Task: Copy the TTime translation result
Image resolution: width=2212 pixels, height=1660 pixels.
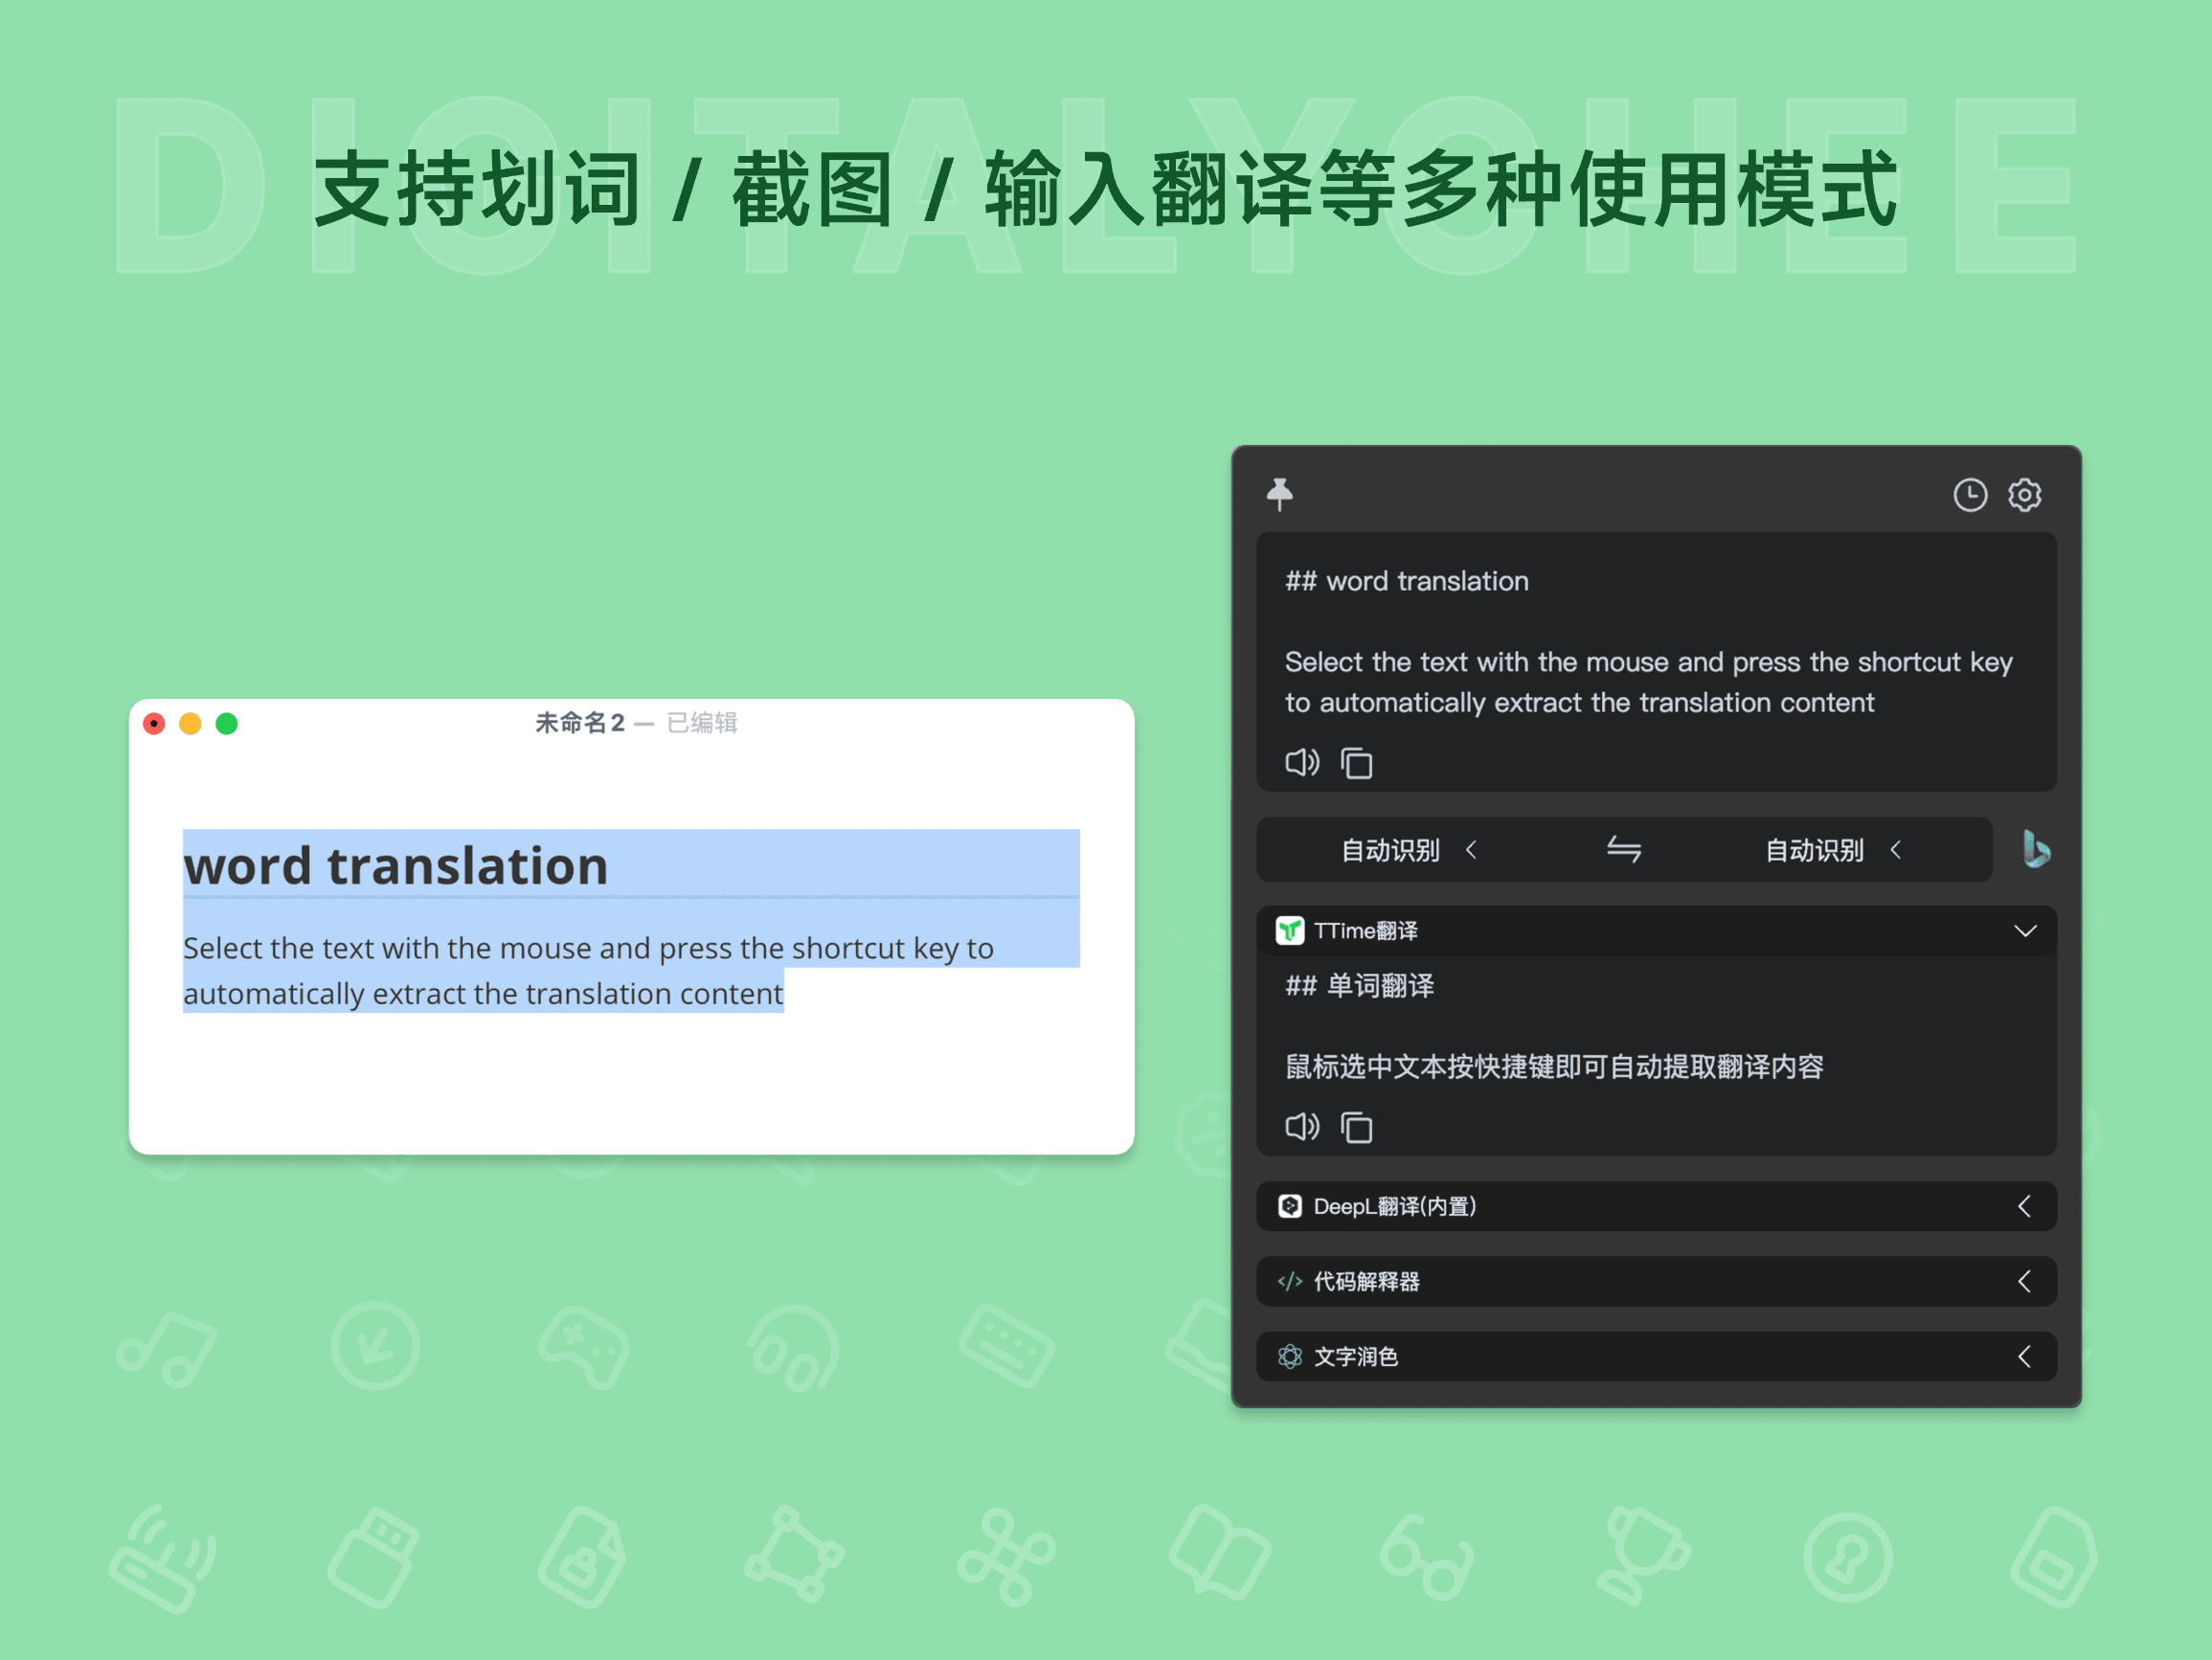Action: pos(1357,1127)
